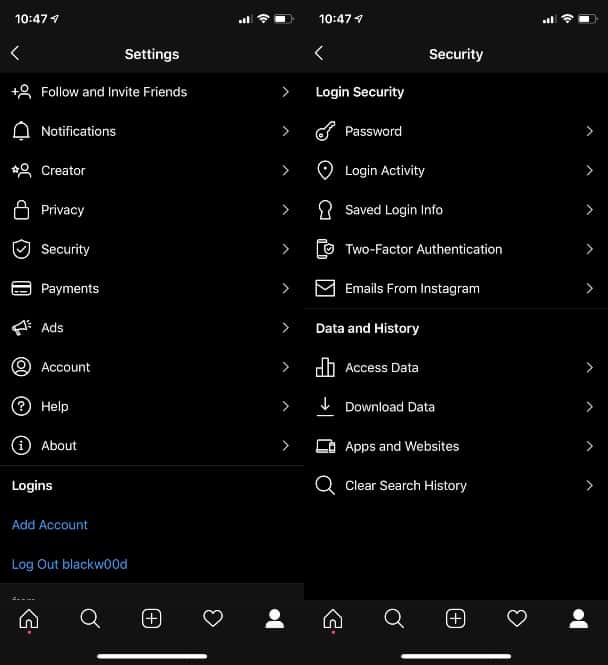Viewport: 608px width, 665px height.
Task: Tap Log Out blackw00d link
Action: (x=69, y=564)
